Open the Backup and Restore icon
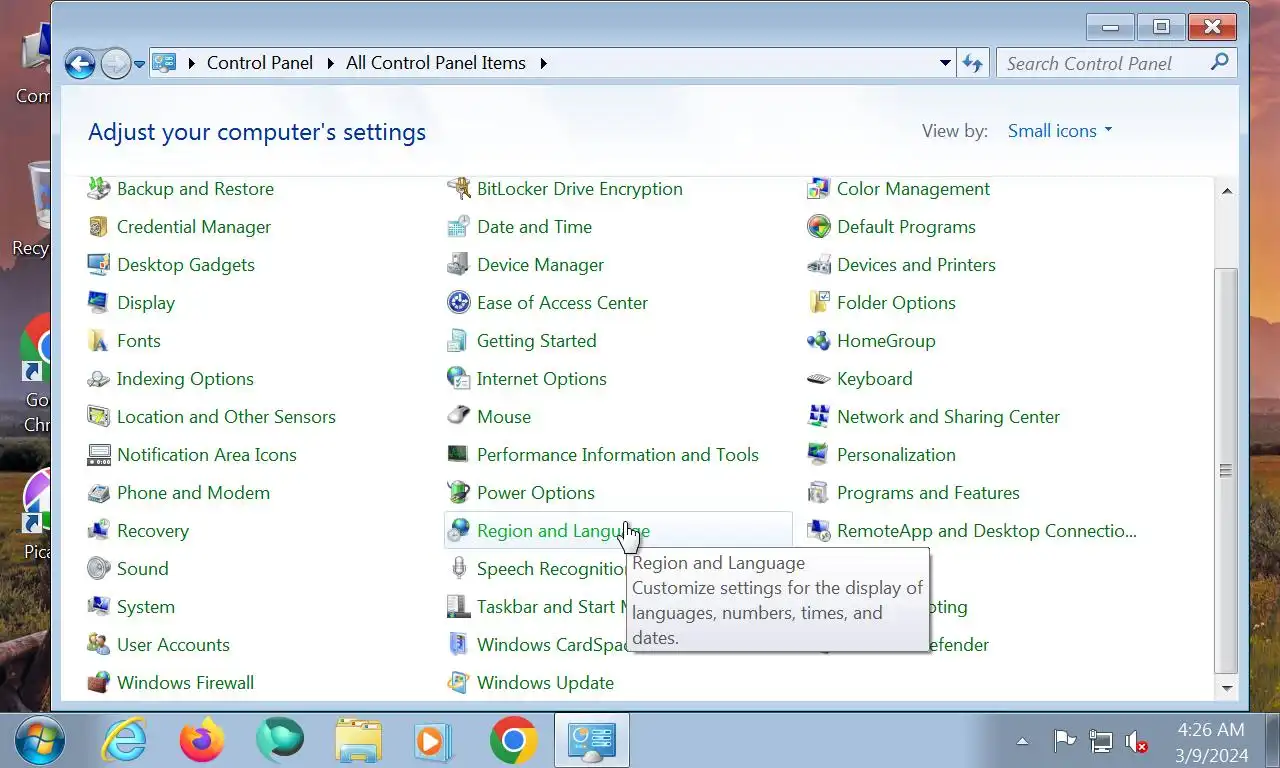 coord(98,188)
